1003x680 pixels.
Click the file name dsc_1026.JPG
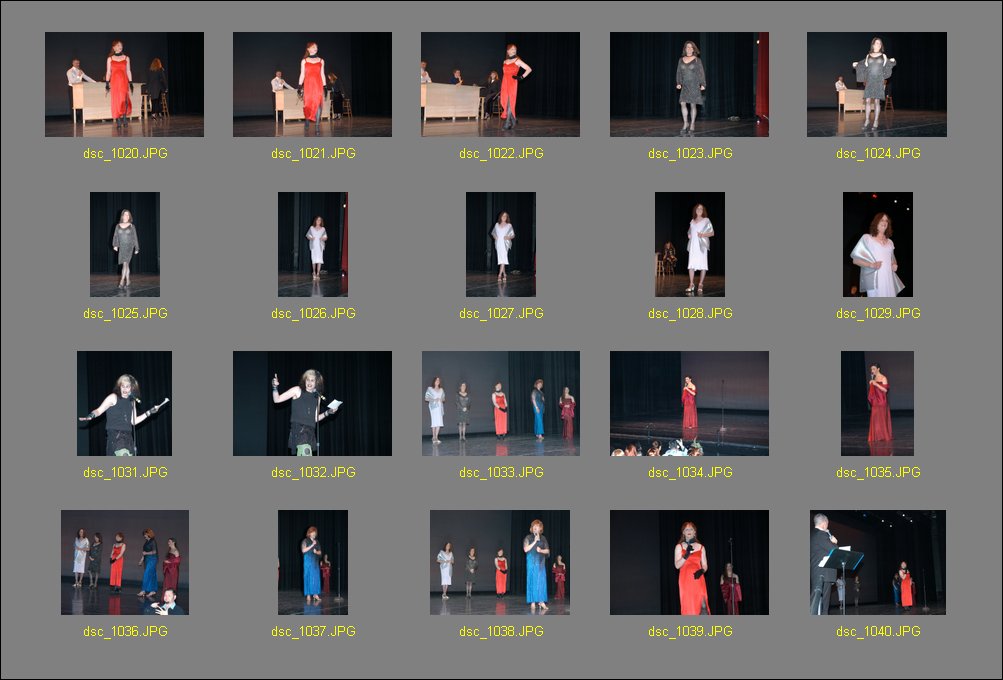point(313,313)
